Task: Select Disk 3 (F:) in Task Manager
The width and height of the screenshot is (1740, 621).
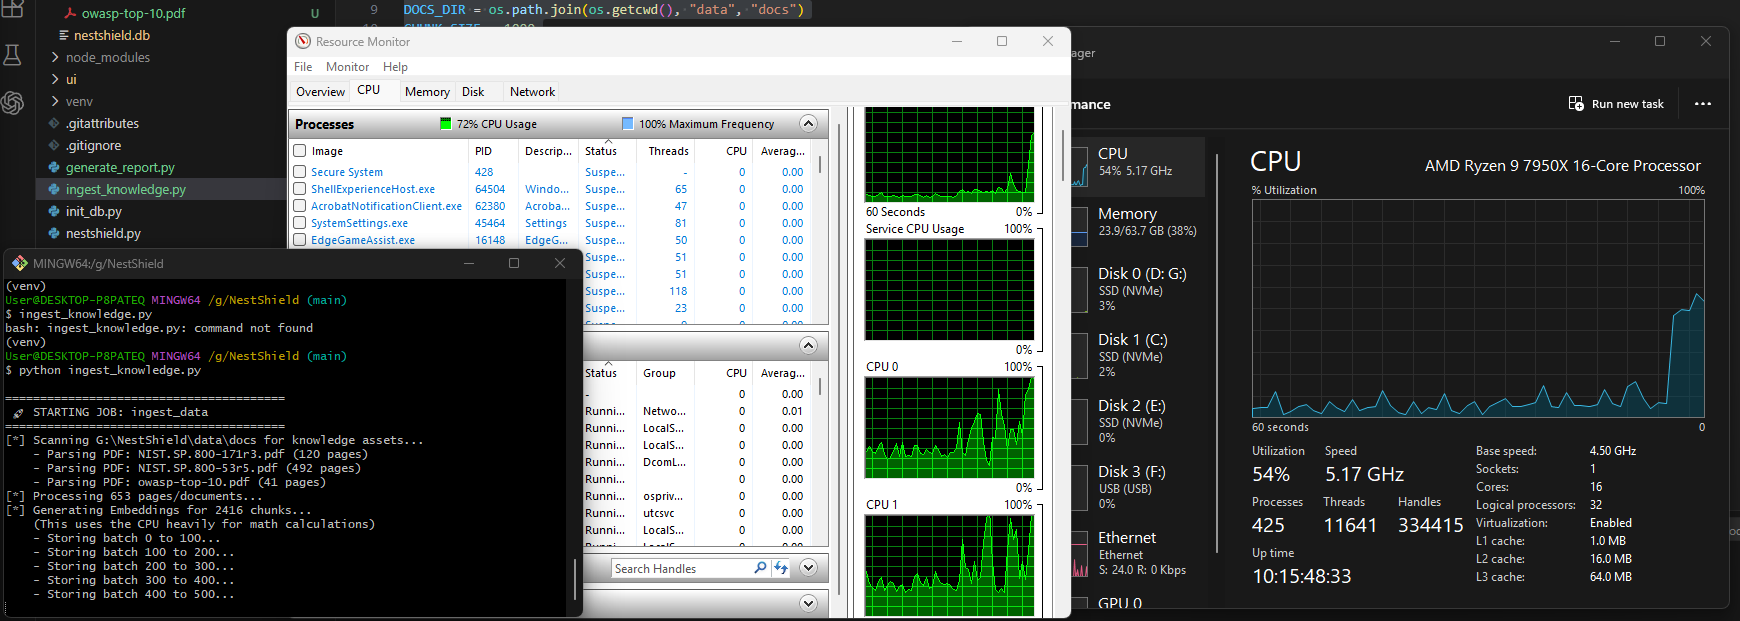Action: pyautogui.click(x=1138, y=486)
